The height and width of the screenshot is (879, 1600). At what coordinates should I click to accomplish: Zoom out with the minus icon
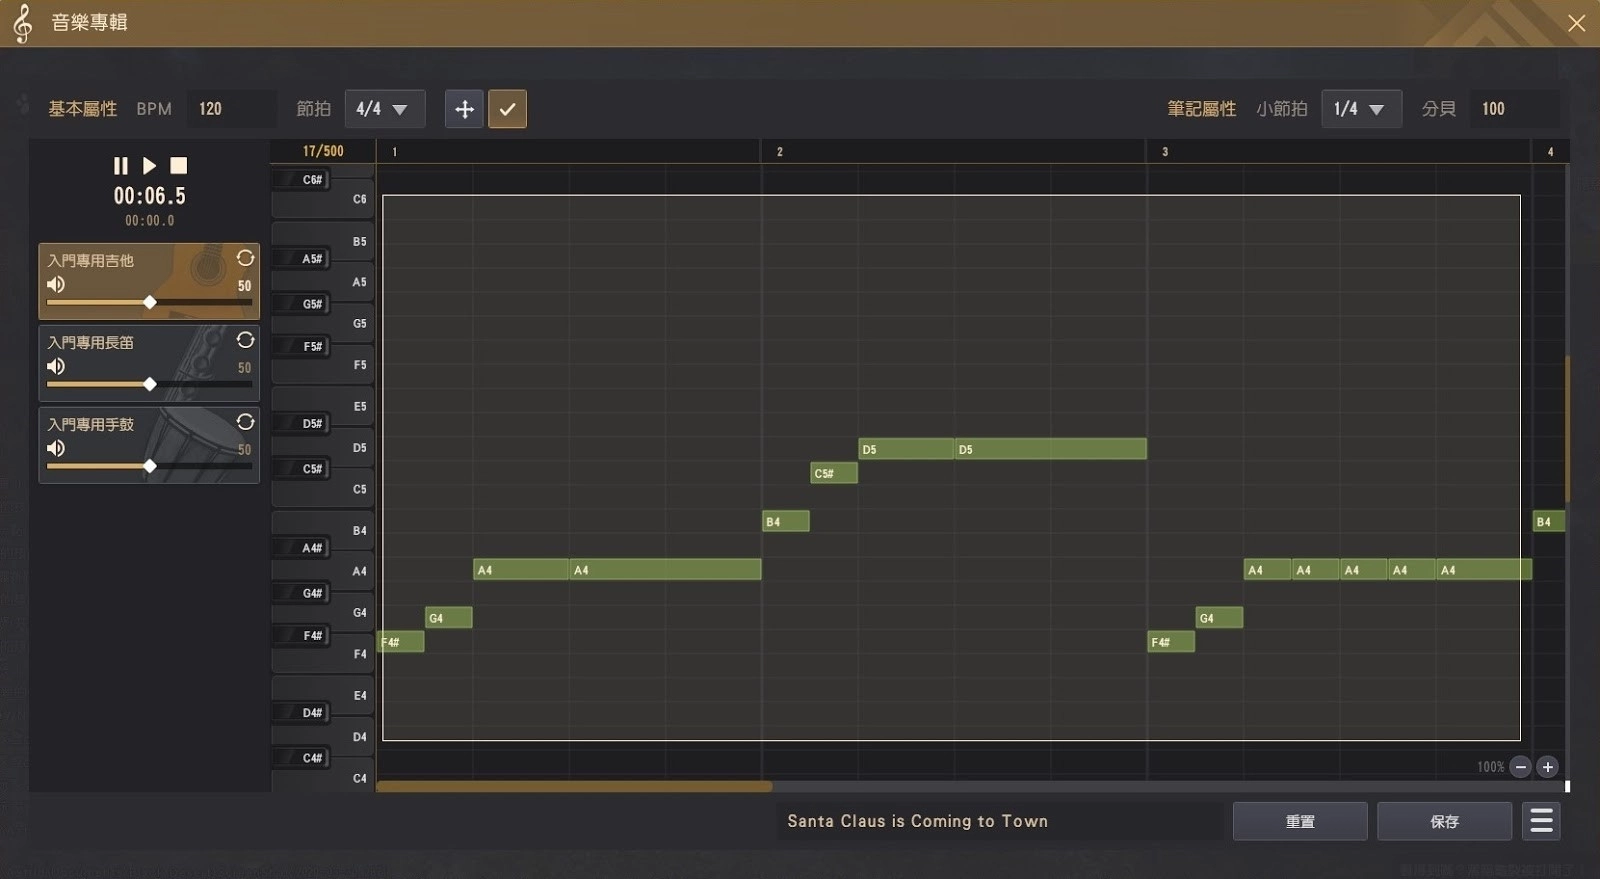tap(1520, 767)
